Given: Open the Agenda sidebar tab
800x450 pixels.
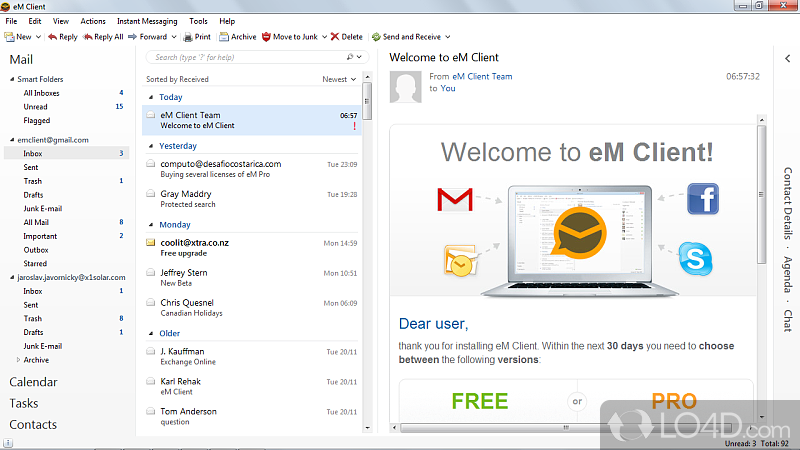Looking at the screenshot, I should [x=788, y=274].
